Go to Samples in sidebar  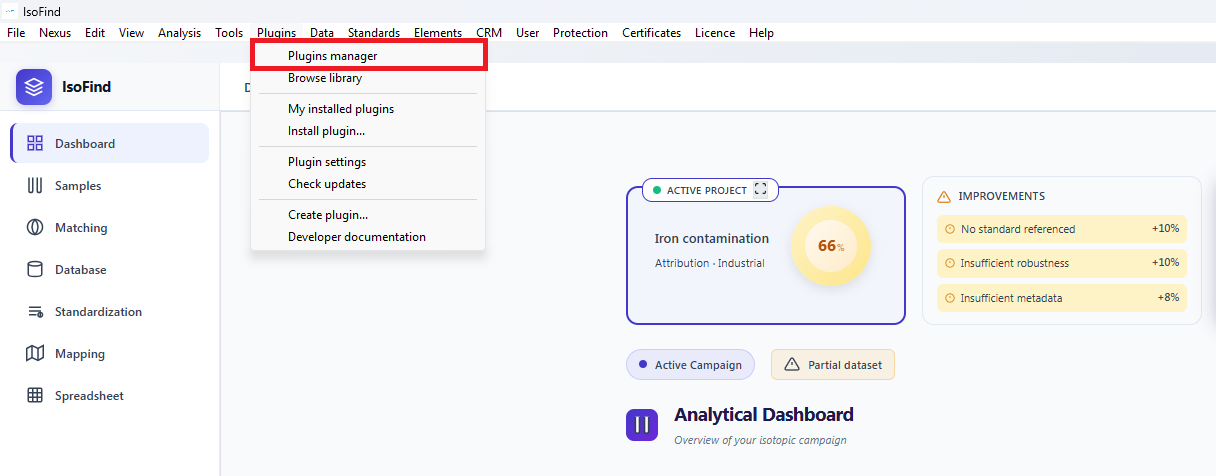110,185
